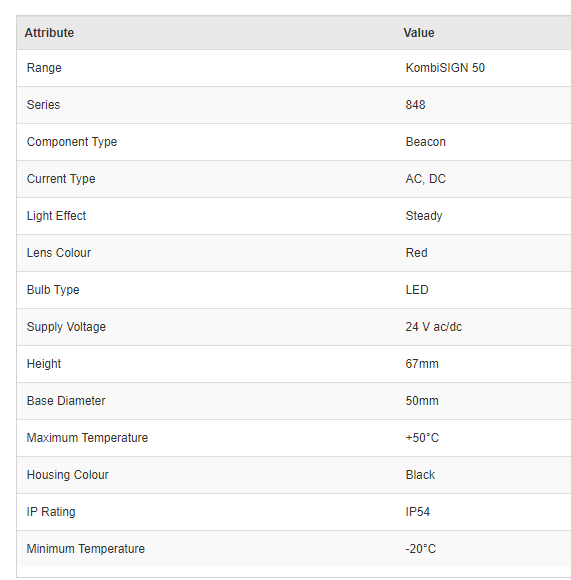Click the Beacon value
571x580 pixels.
(426, 142)
